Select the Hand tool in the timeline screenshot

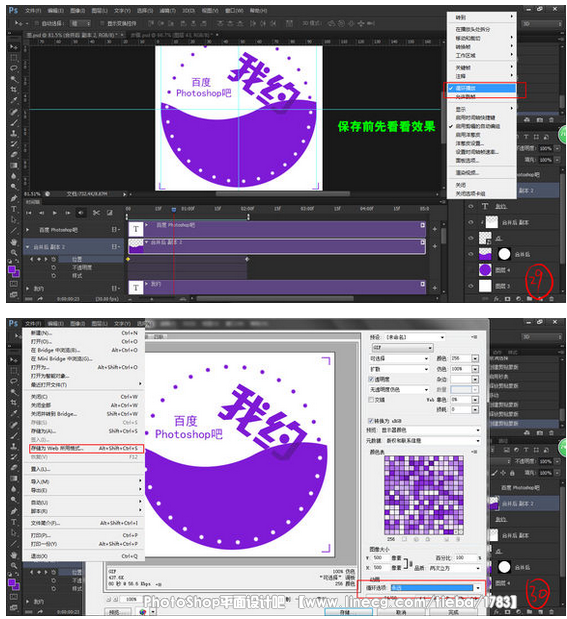[14, 242]
